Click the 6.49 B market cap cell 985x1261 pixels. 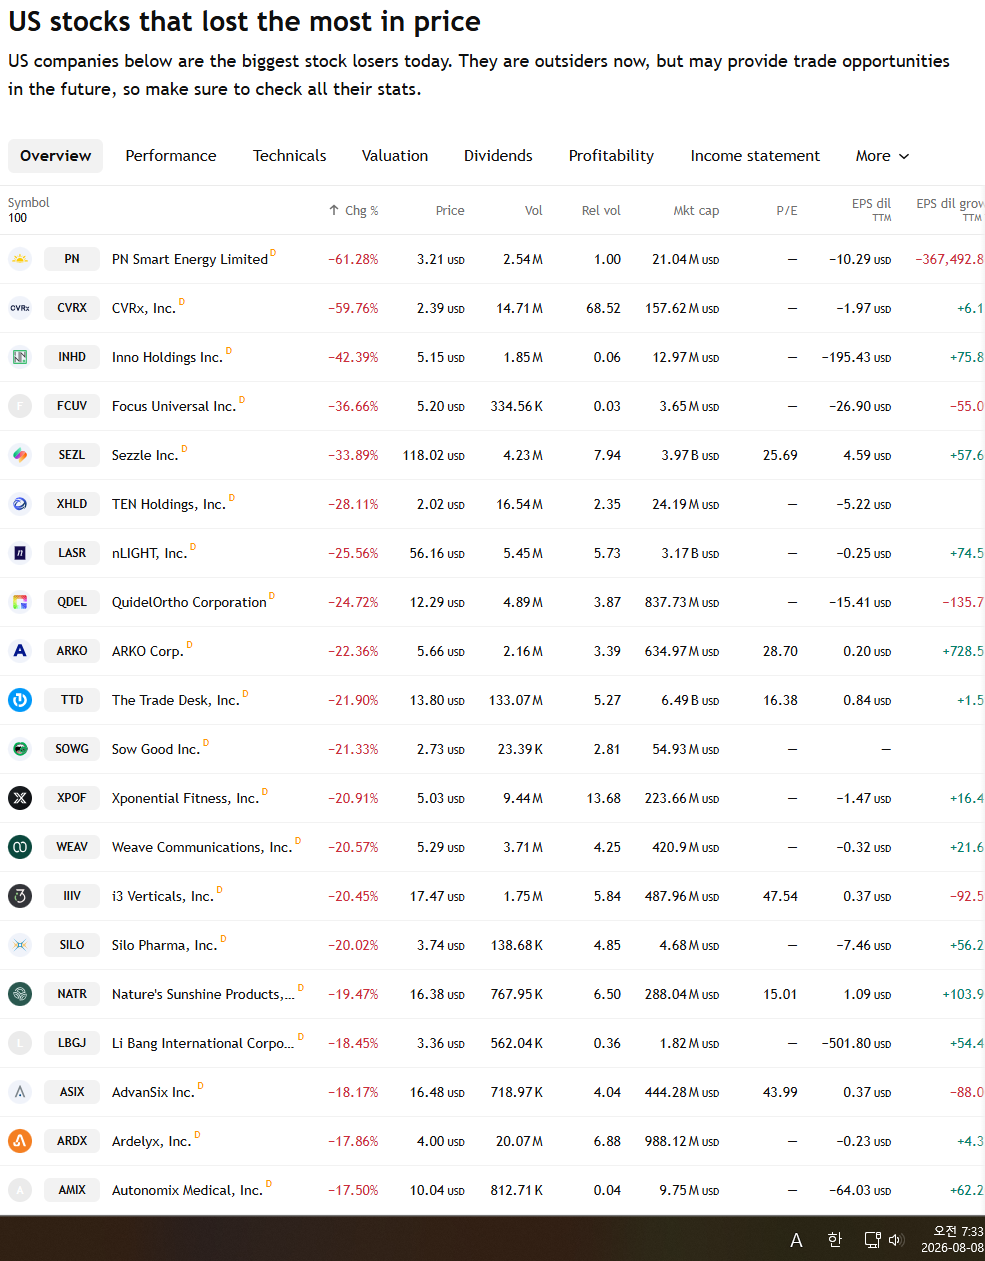(x=690, y=700)
